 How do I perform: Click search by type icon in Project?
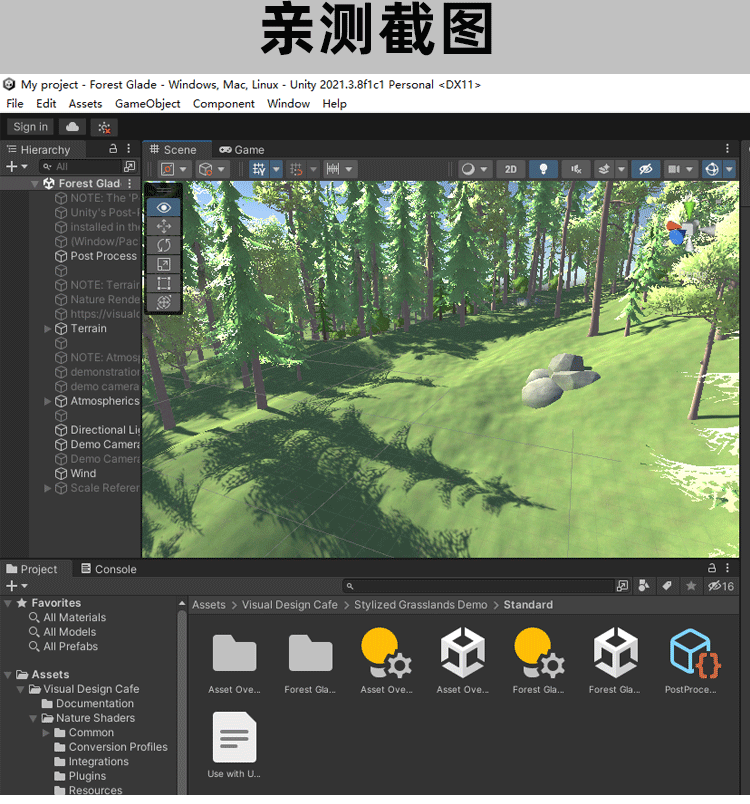tap(644, 586)
